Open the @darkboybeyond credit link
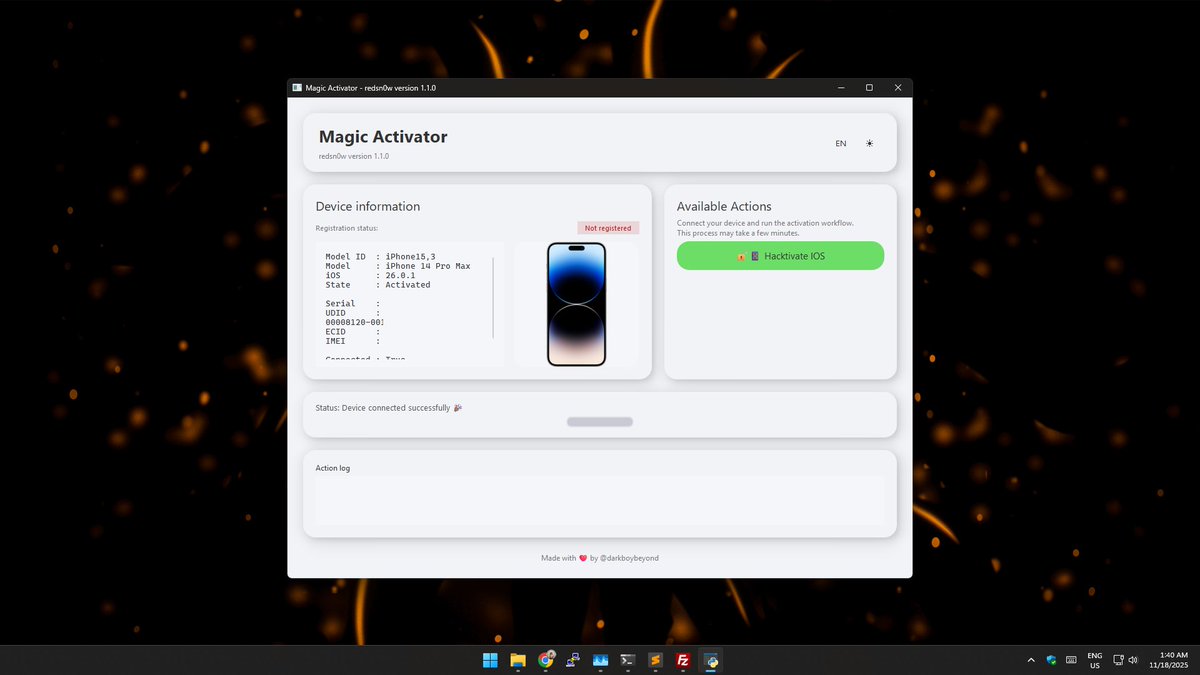Screen dimensions: 1200x675 click(x=630, y=558)
